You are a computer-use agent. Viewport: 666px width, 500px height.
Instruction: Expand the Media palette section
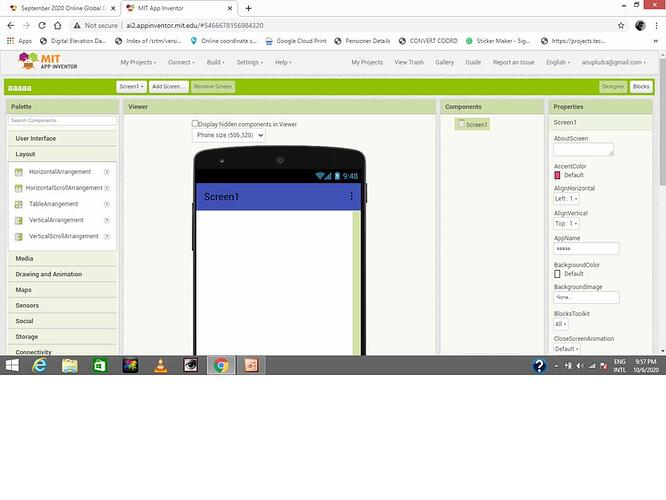point(62,259)
